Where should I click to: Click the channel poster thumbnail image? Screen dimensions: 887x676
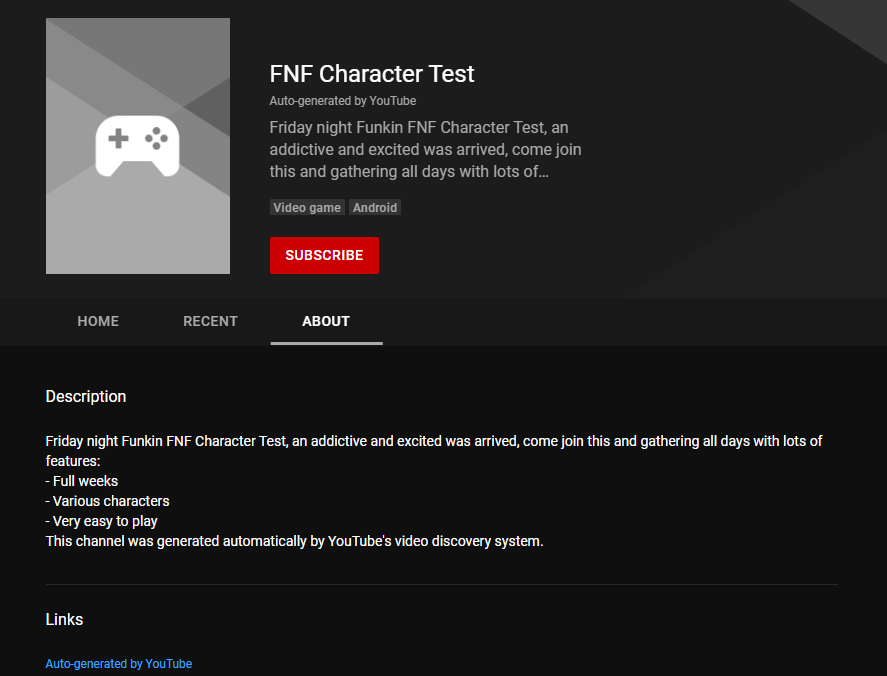pos(138,146)
